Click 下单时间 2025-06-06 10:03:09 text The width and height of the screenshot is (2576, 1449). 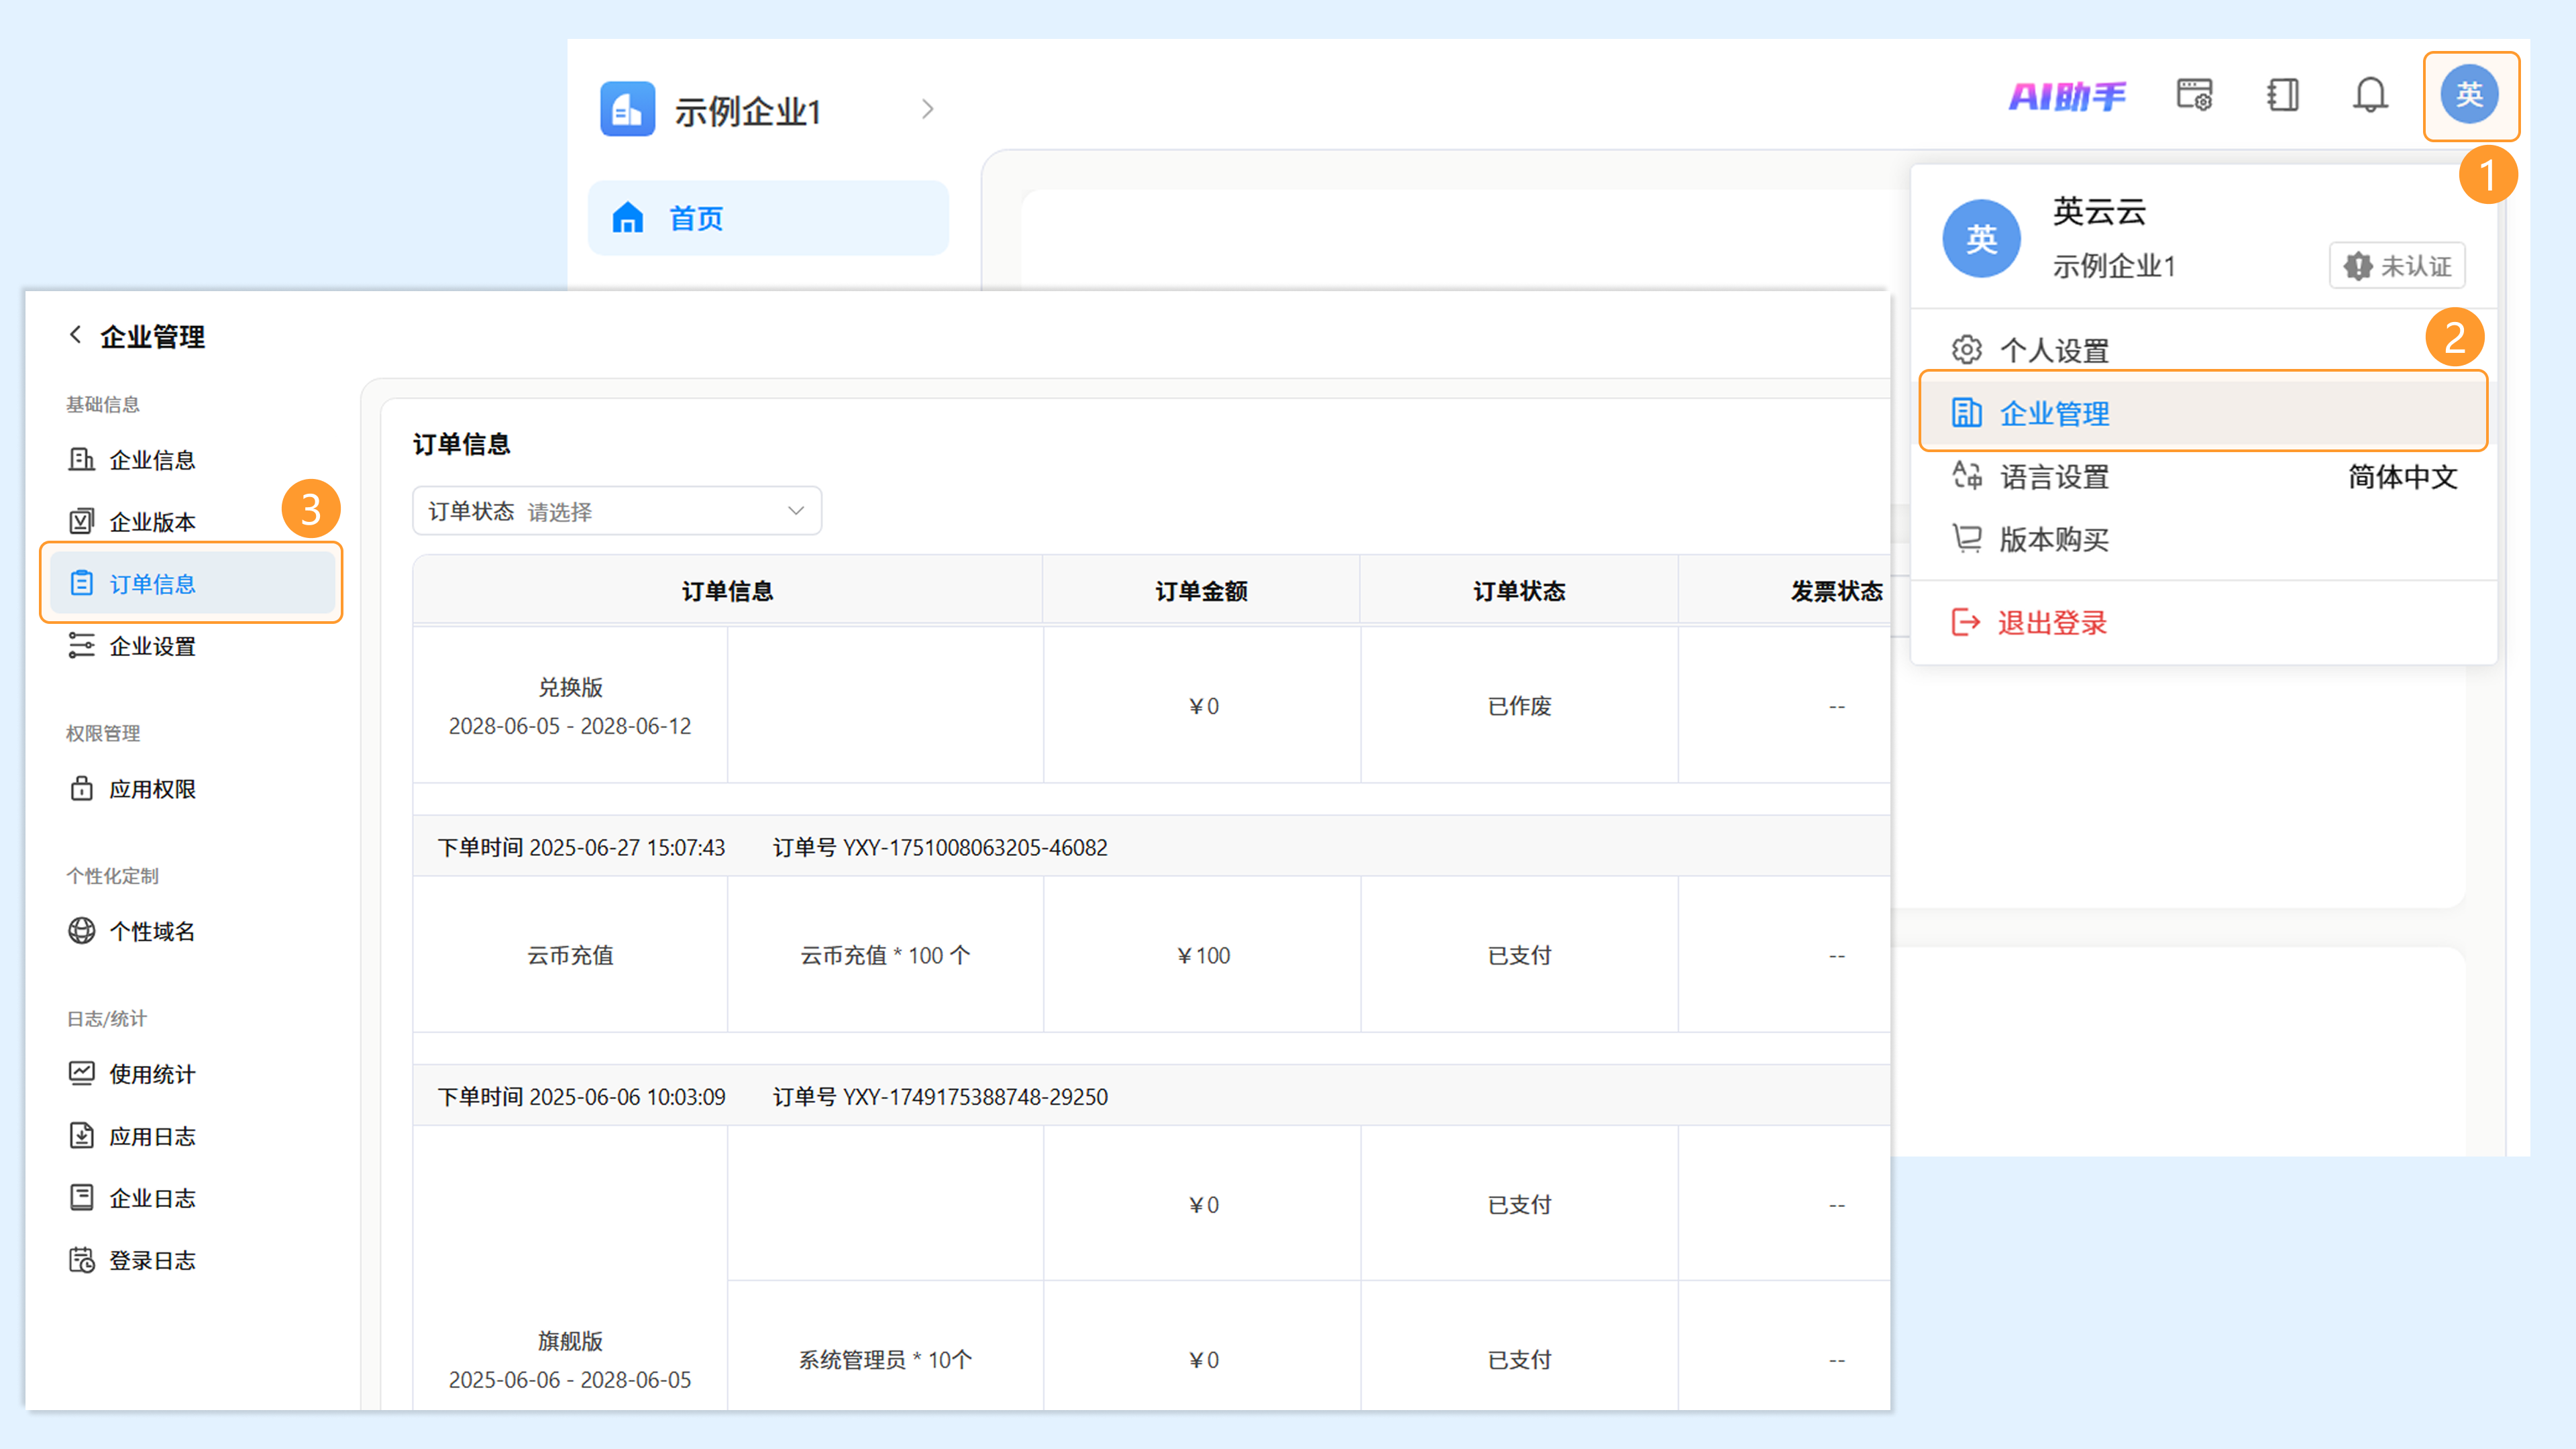pyautogui.click(x=581, y=1096)
